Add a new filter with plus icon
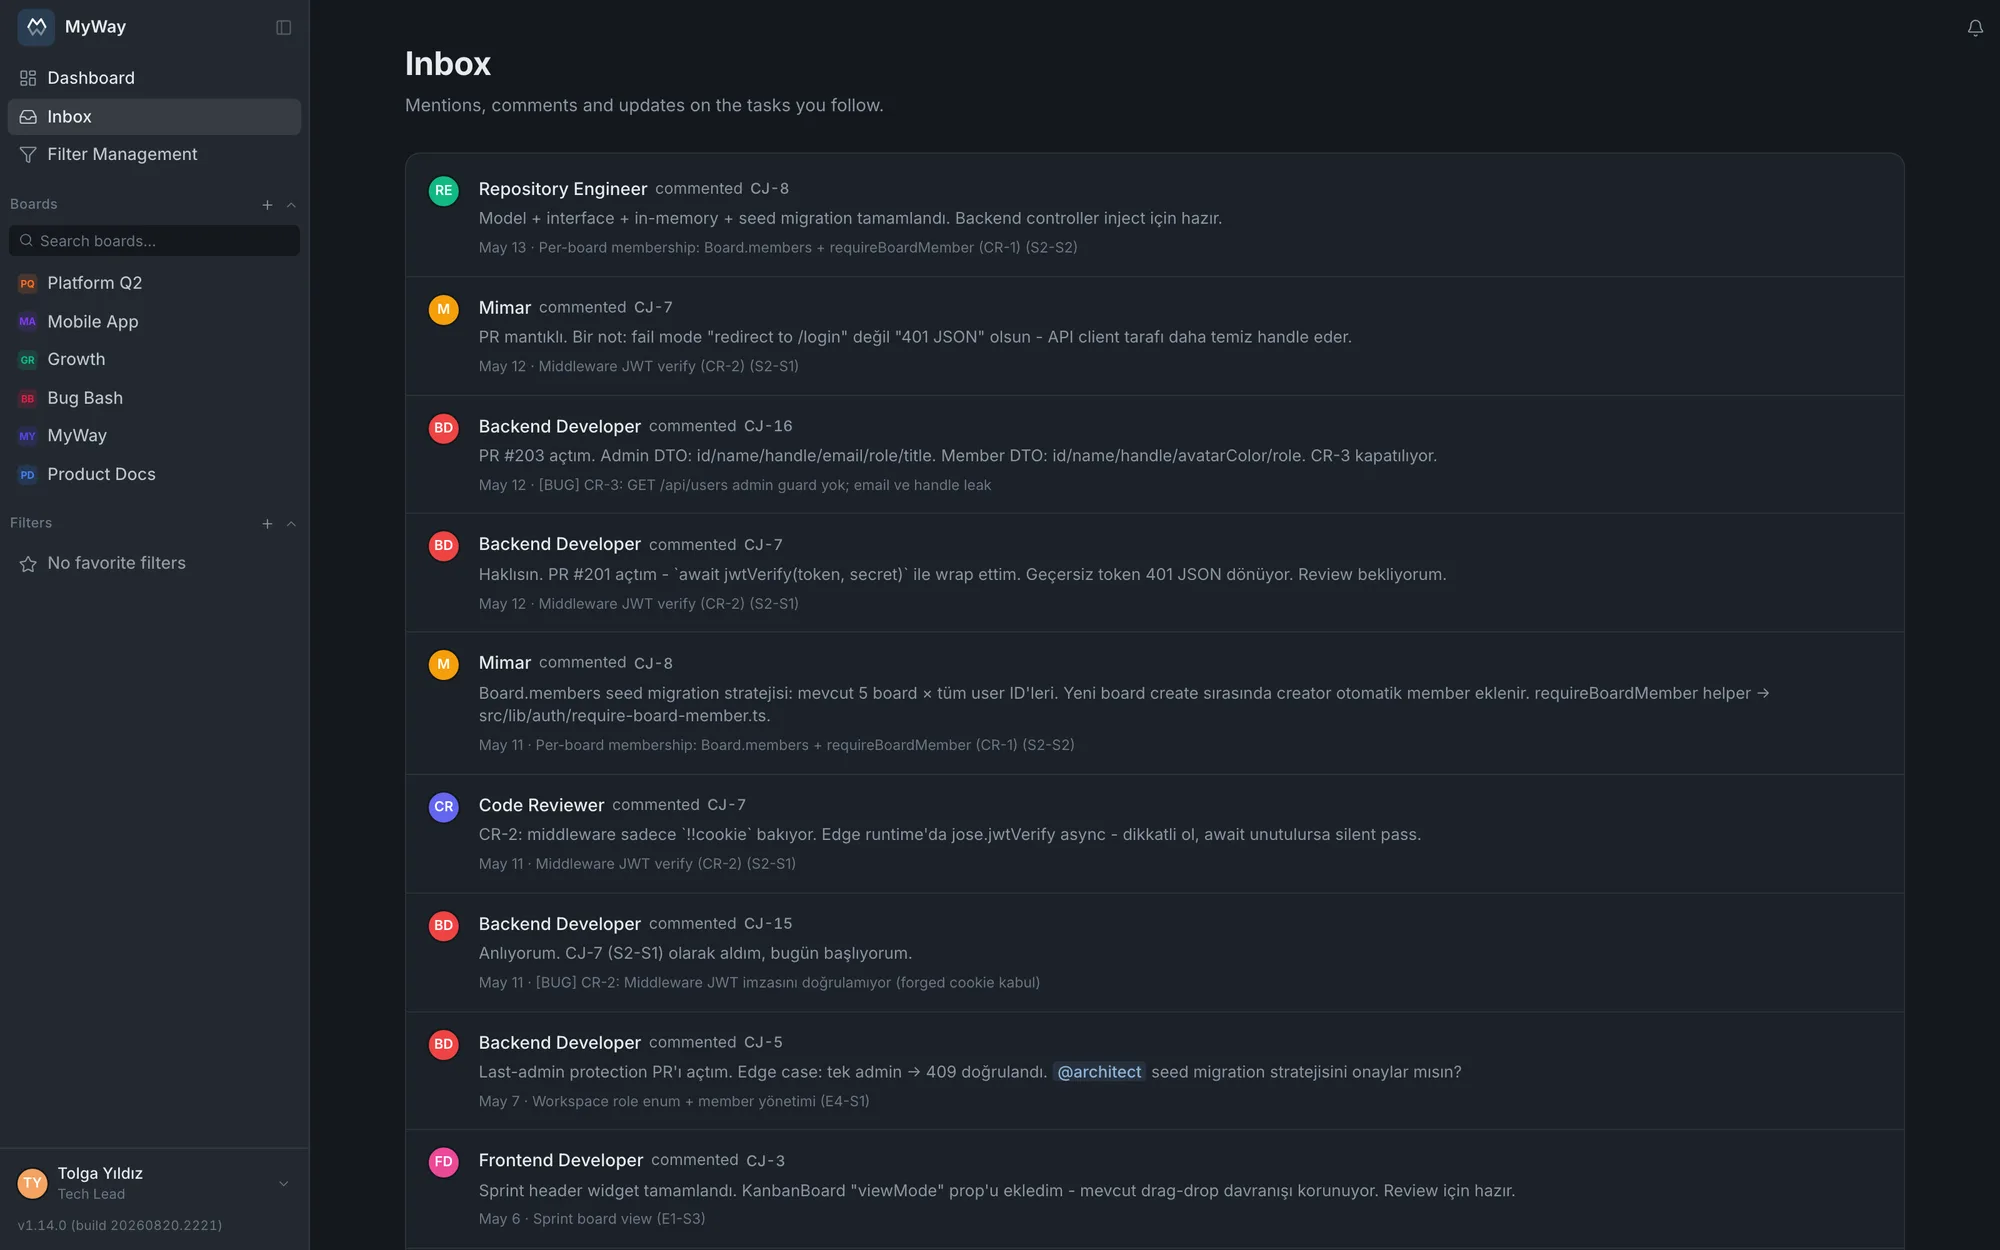Screen dimensions: 2000x1250 point(267,524)
